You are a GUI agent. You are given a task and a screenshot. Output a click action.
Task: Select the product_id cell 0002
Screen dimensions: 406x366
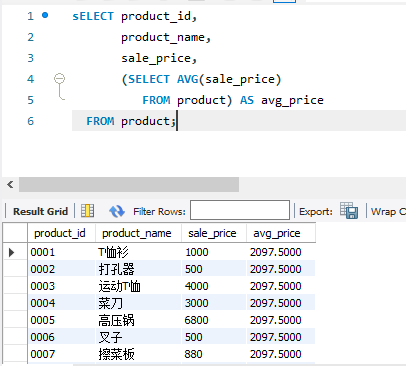pos(61,269)
